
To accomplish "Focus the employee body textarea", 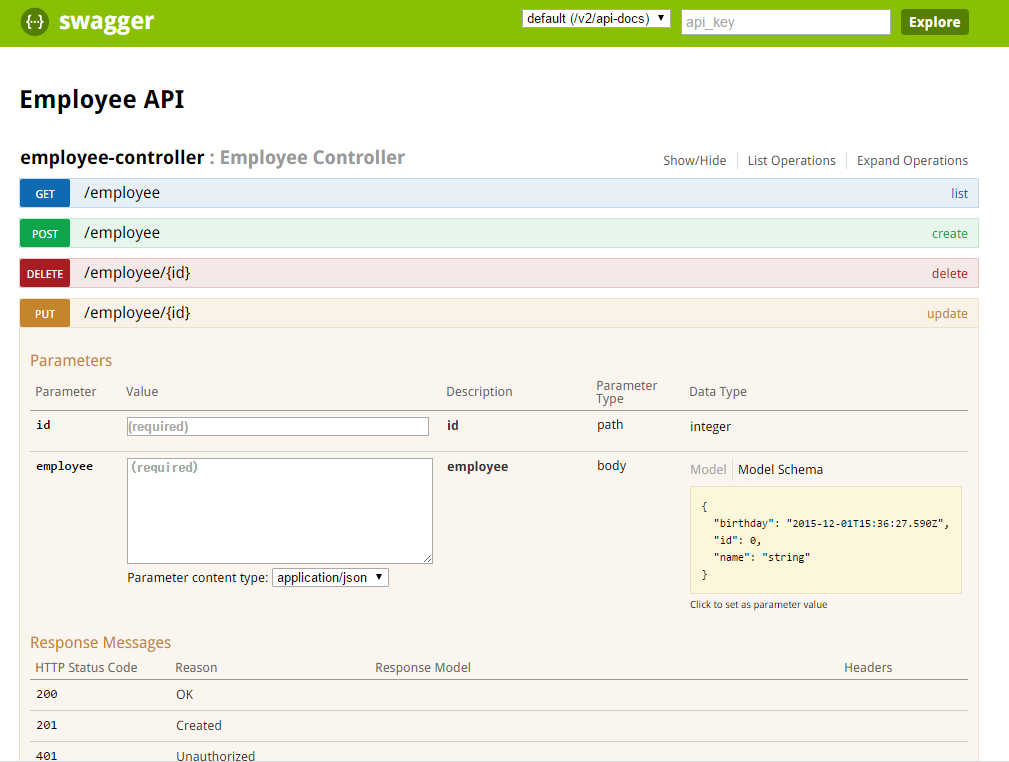I will pos(280,511).
